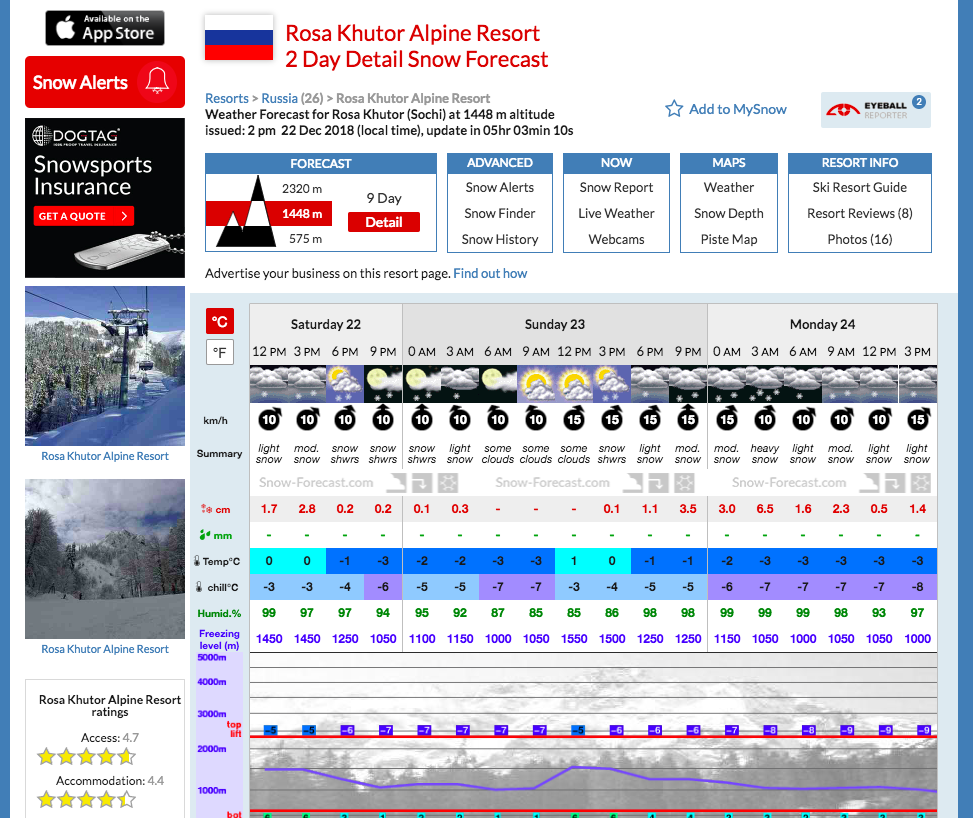
Task: Click the snowfall cm row icon
Action: point(207,509)
